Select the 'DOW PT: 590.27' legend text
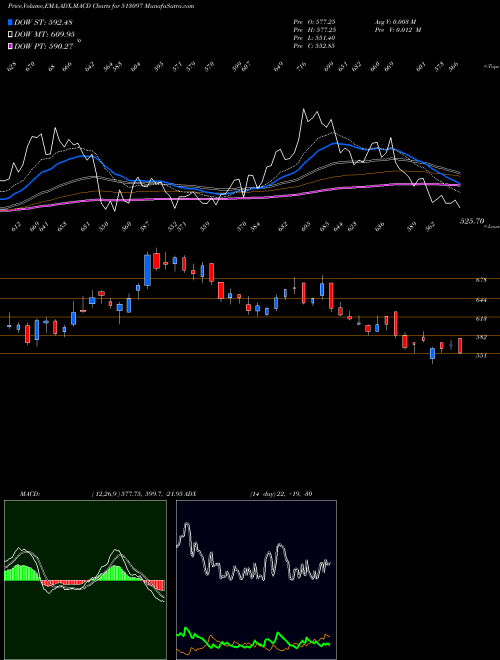Viewport: 500px width, 660px height. tap(44, 46)
